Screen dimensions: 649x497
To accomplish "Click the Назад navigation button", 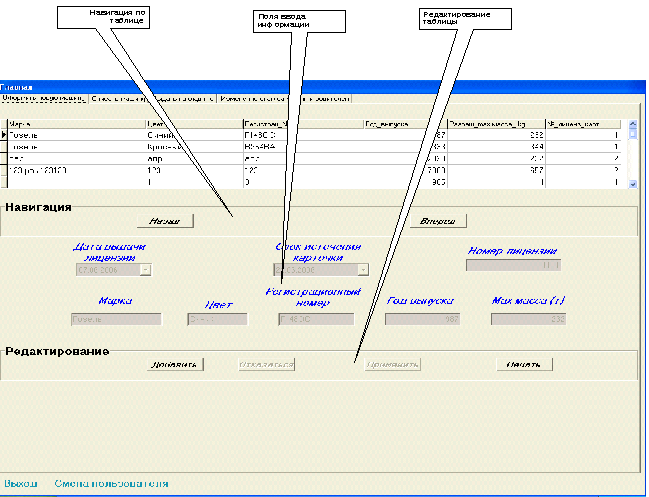I will point(165,221).
